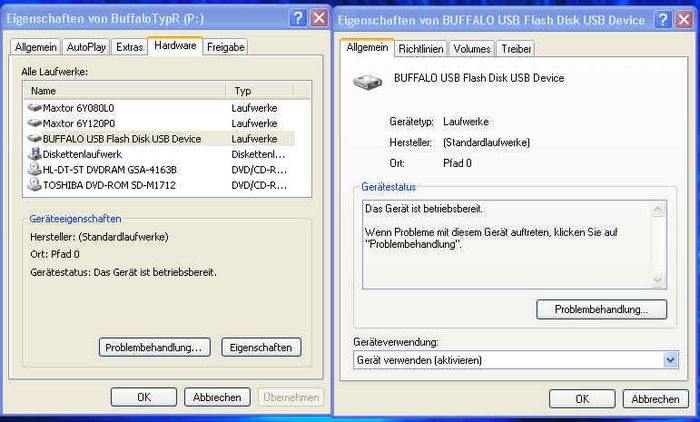
Task: Click Problembehandlung button in Gerätestatus group
Action: click(601, 309)
